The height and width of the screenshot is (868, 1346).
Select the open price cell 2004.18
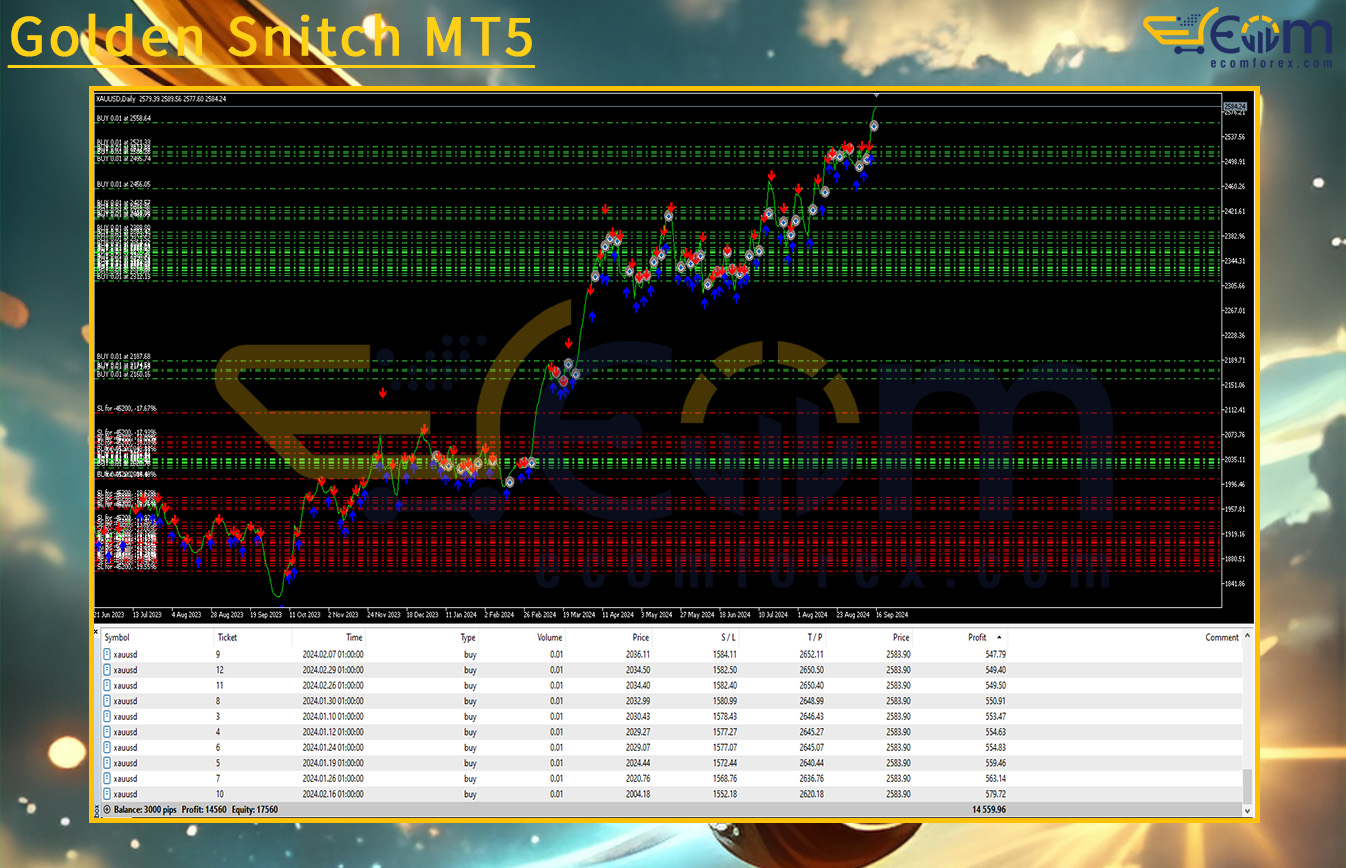click(x=637, y=794)
